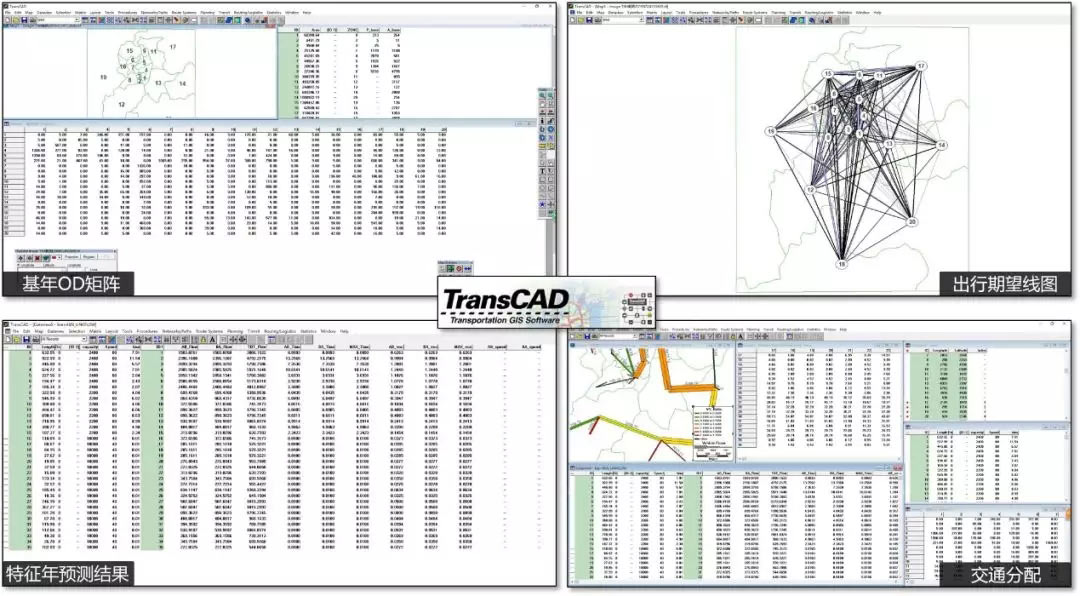Click Print icon in desire-line map window
This screenshot has width=1080, height=596.
(x=598, y=21)
